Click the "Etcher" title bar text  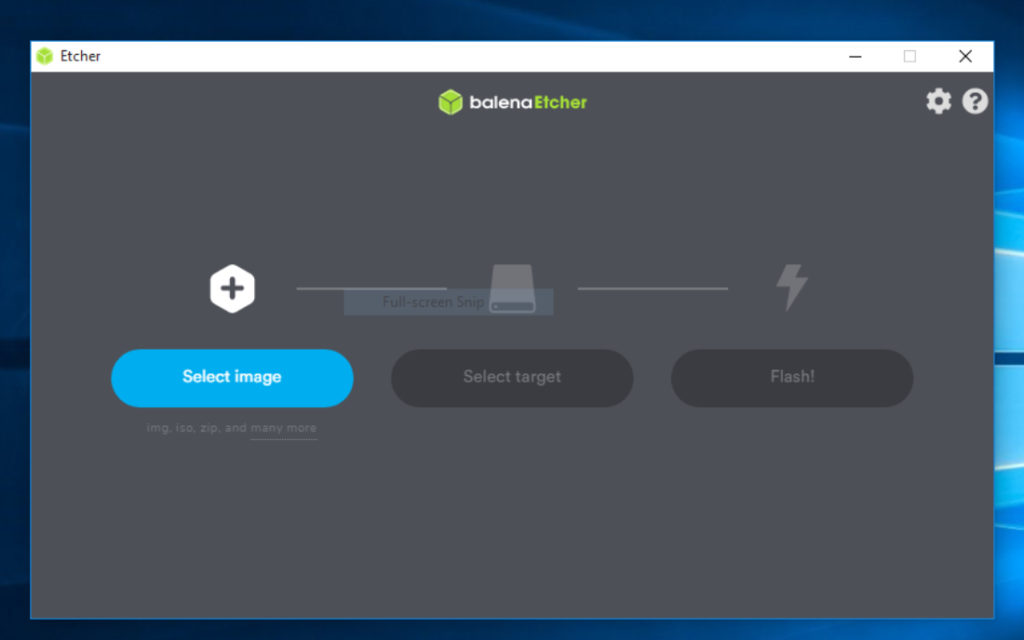pyautogui.click(x=80, y=56)
